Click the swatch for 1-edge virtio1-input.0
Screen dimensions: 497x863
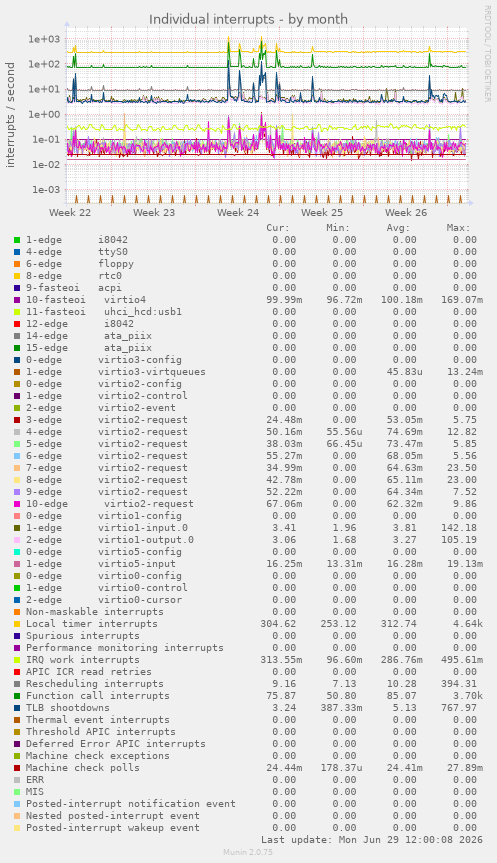pos(17,528)
